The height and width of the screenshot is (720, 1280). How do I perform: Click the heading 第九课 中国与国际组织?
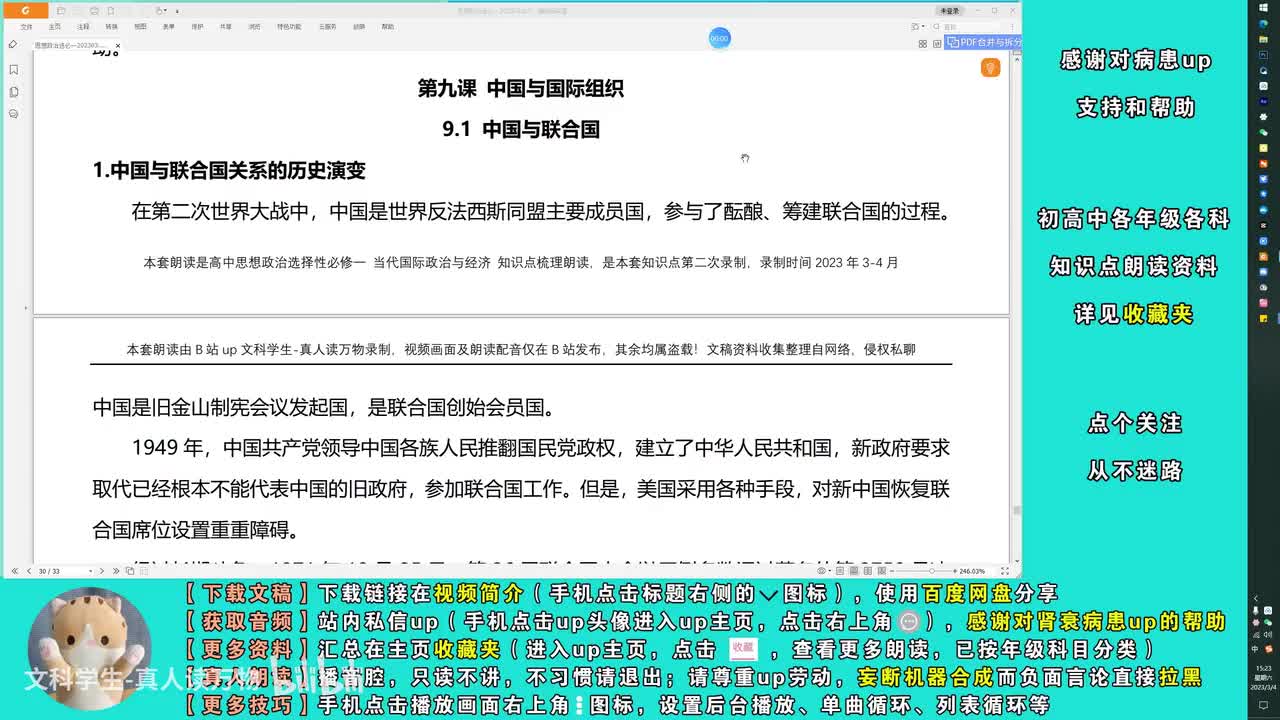tap(520, 88)
